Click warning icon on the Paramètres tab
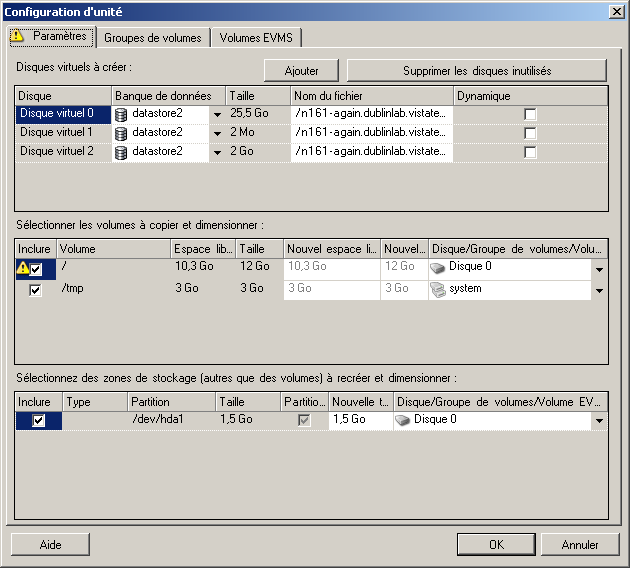The image size is (630, 568). point(18,37)
